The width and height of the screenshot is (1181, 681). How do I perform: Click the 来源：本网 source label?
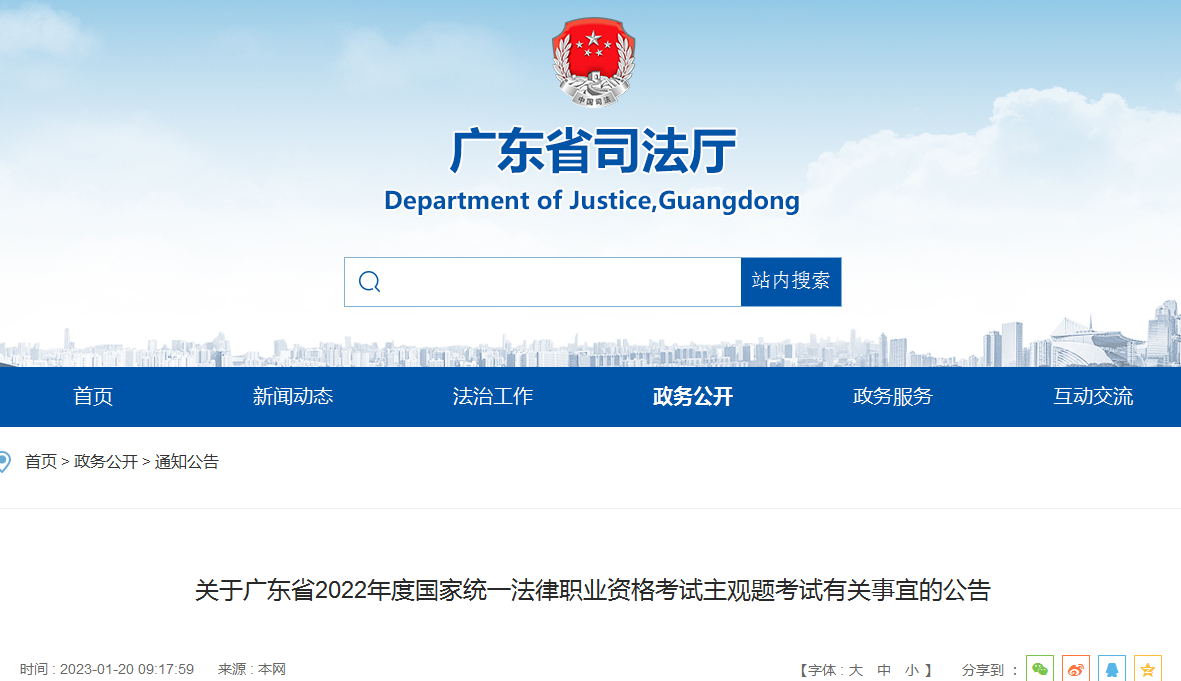point(252,670)
